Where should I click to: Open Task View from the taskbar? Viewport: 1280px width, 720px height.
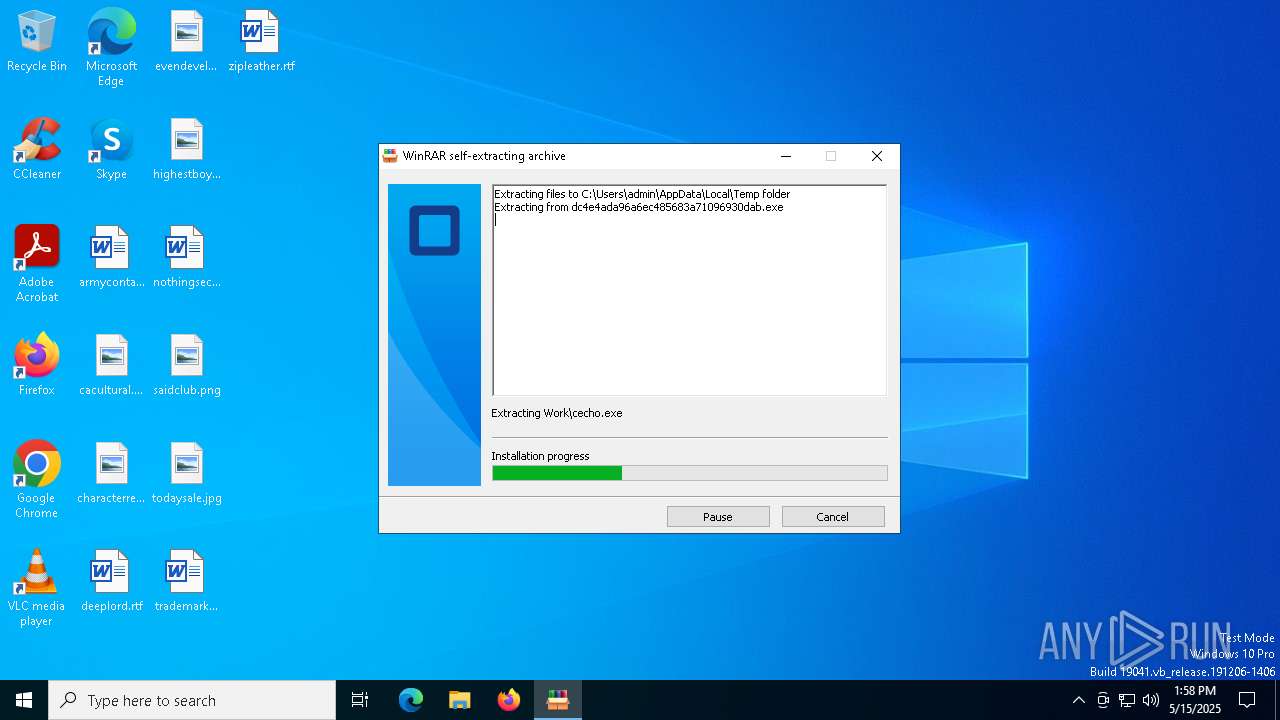[360, 700]
